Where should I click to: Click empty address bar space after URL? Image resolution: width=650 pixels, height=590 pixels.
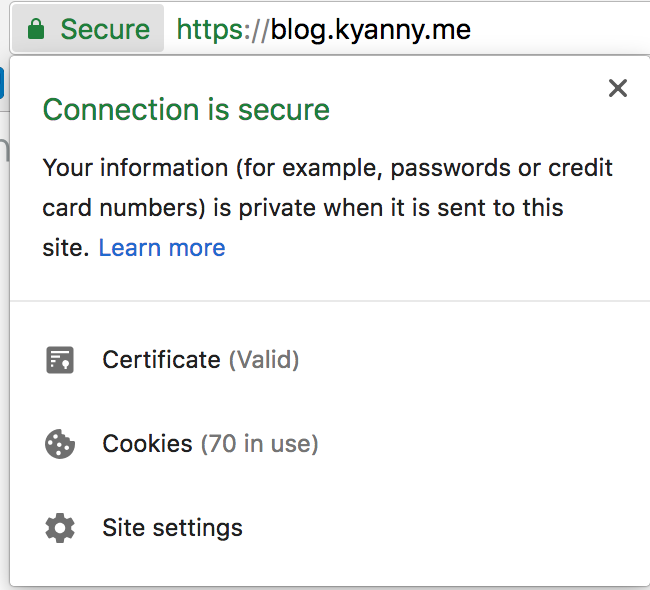click(x=560, y=30)
